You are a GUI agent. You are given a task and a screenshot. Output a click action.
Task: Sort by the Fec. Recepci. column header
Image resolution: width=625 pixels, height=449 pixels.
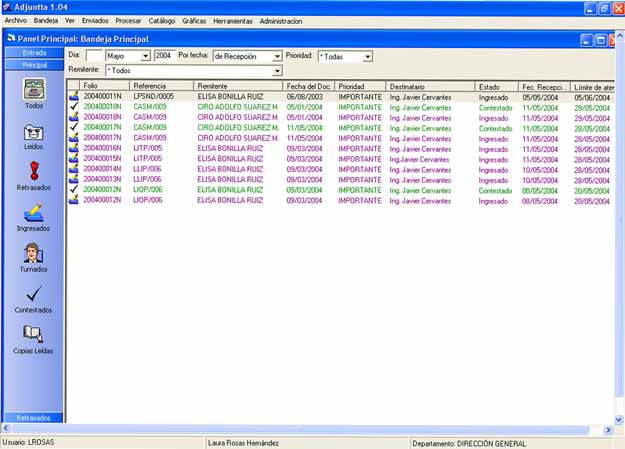click(x=544, y=87)
